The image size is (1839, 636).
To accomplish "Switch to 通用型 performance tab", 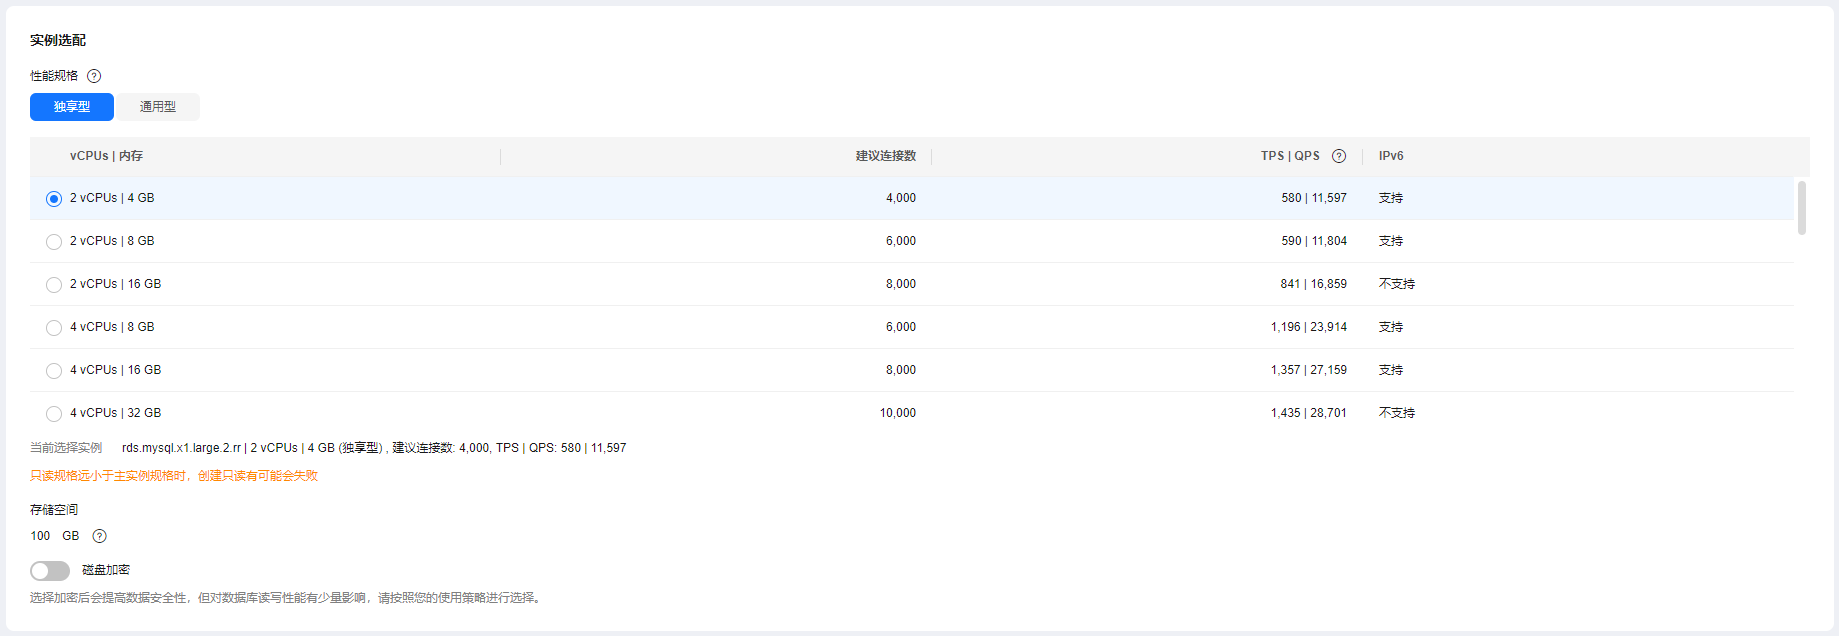I will pyautogui.click(x=158, y=107).
